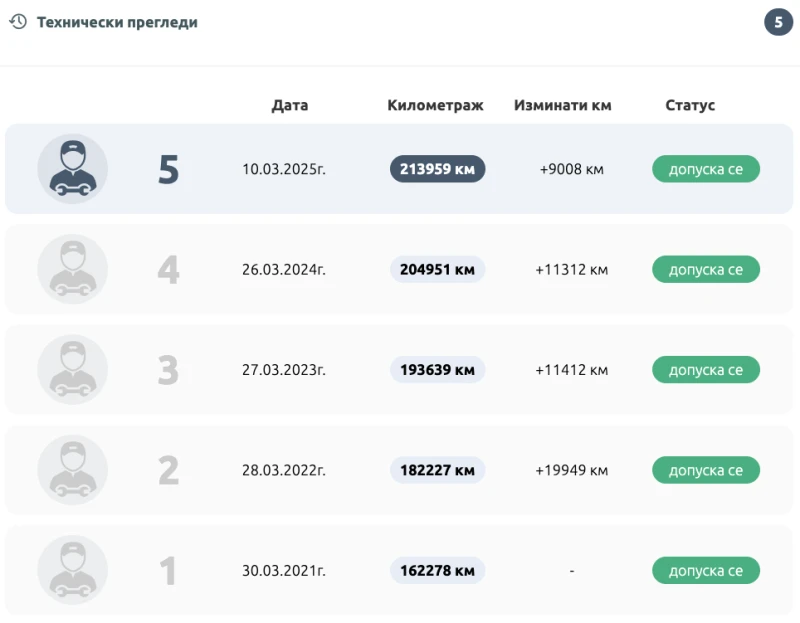The height and width of the screenshot is (623, 800).
Task: Click the large number 5 on the highlighted row
Action: tap(168, 168)
